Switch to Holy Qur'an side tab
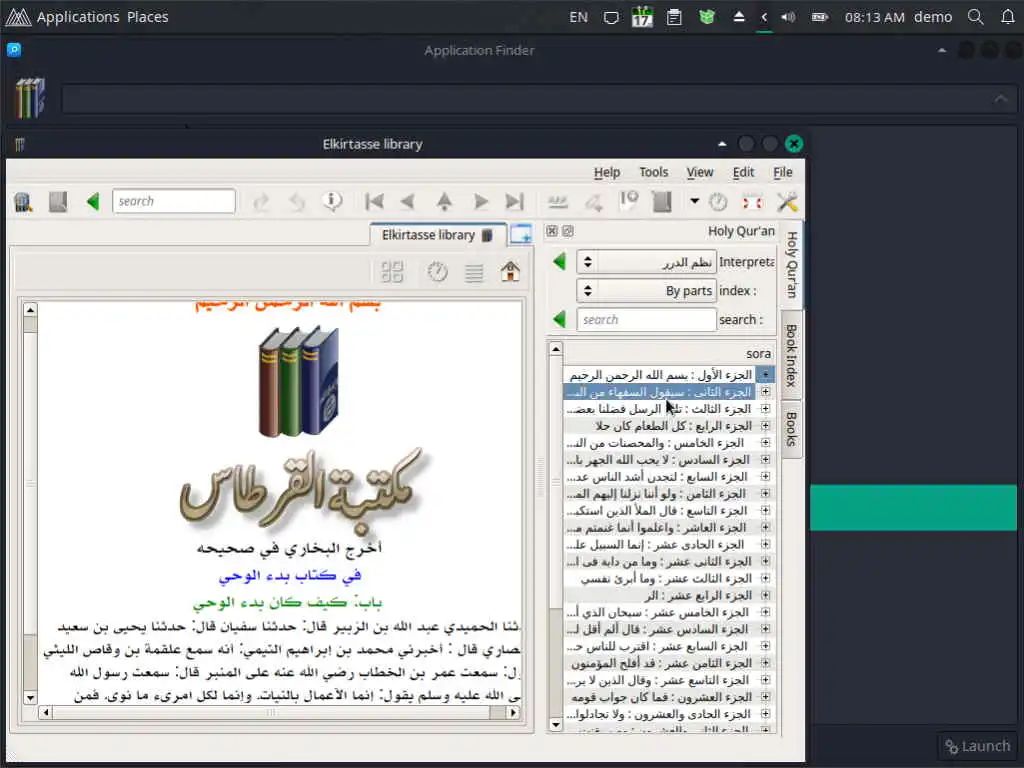The image size is (1024, 768). [x=792, y=264]
